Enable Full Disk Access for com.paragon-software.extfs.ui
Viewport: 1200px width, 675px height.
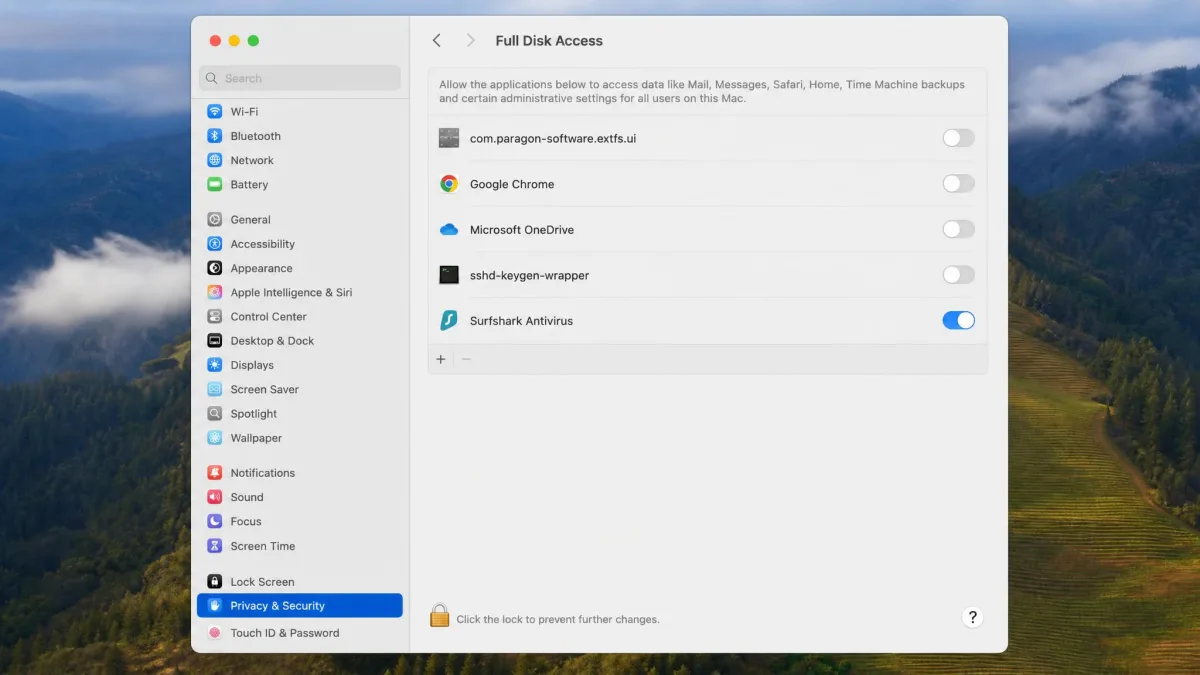[x=958, y=138]
